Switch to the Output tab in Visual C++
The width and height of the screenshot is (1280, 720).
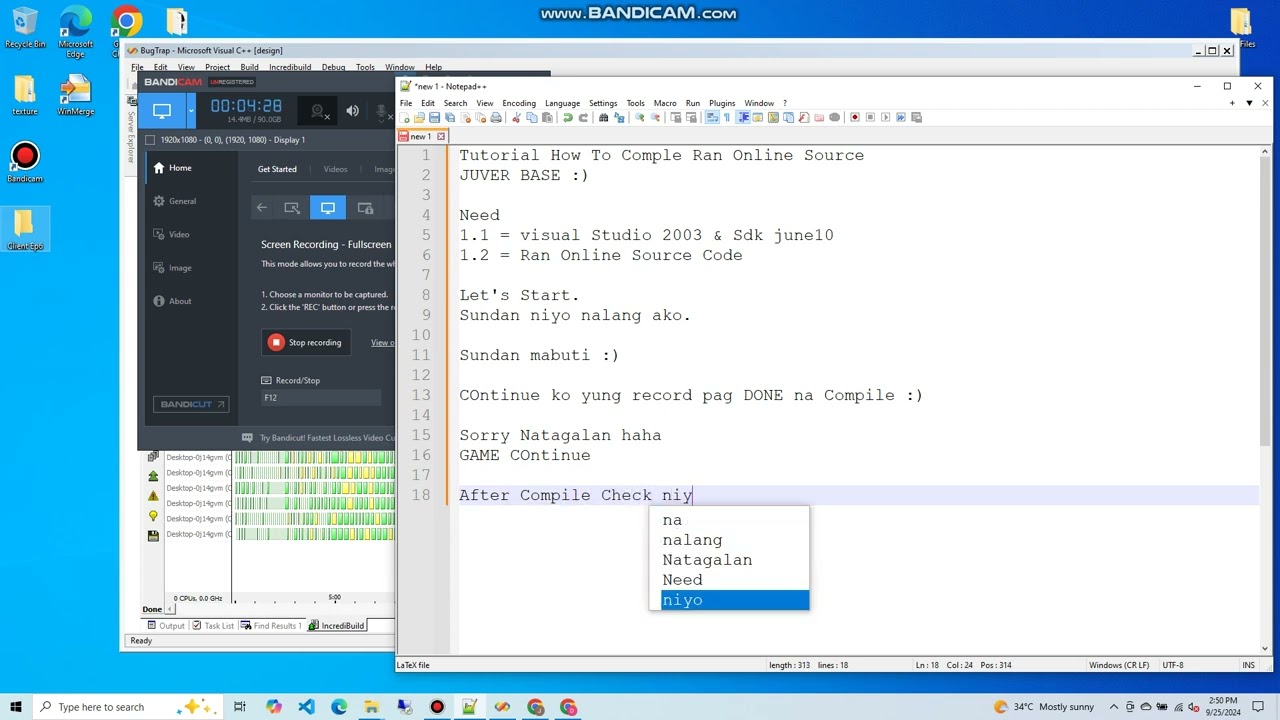coord(166,626)
